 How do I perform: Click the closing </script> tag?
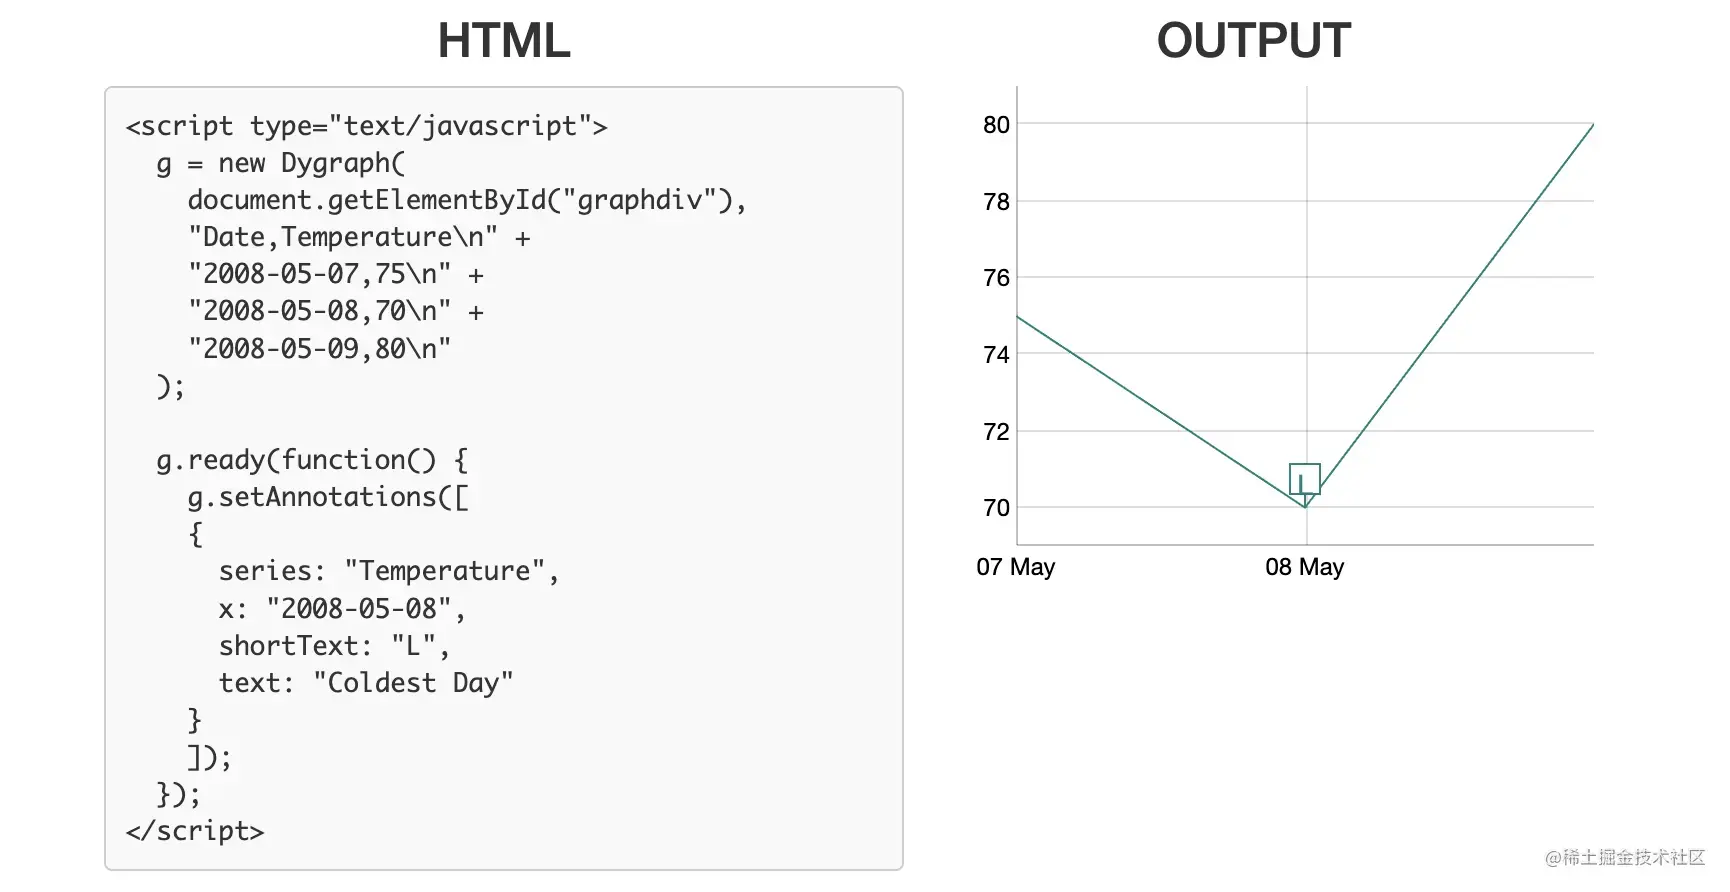coord(195,831)
